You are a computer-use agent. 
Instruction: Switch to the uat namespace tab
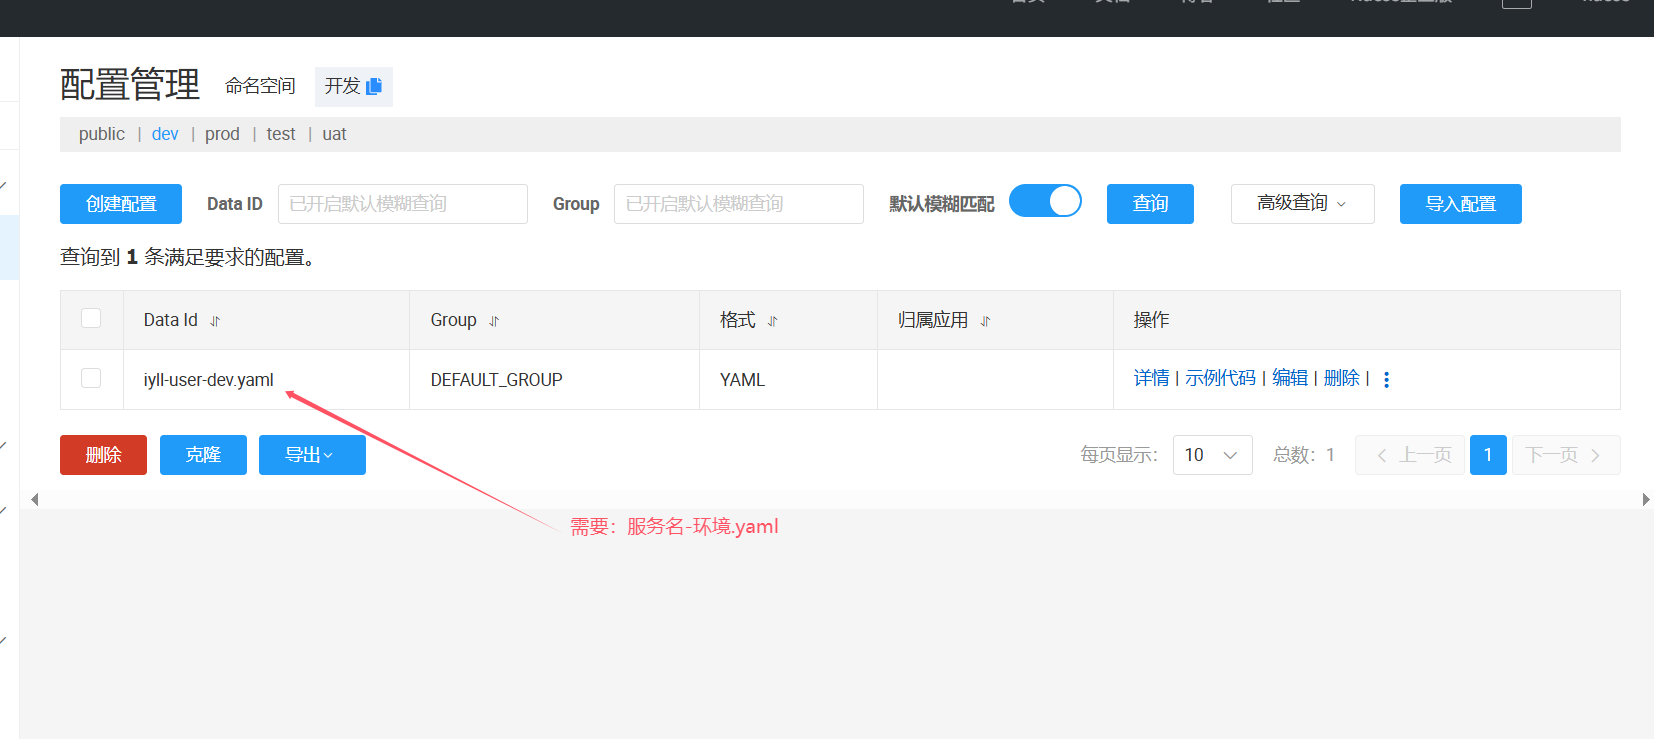(334, 134)
